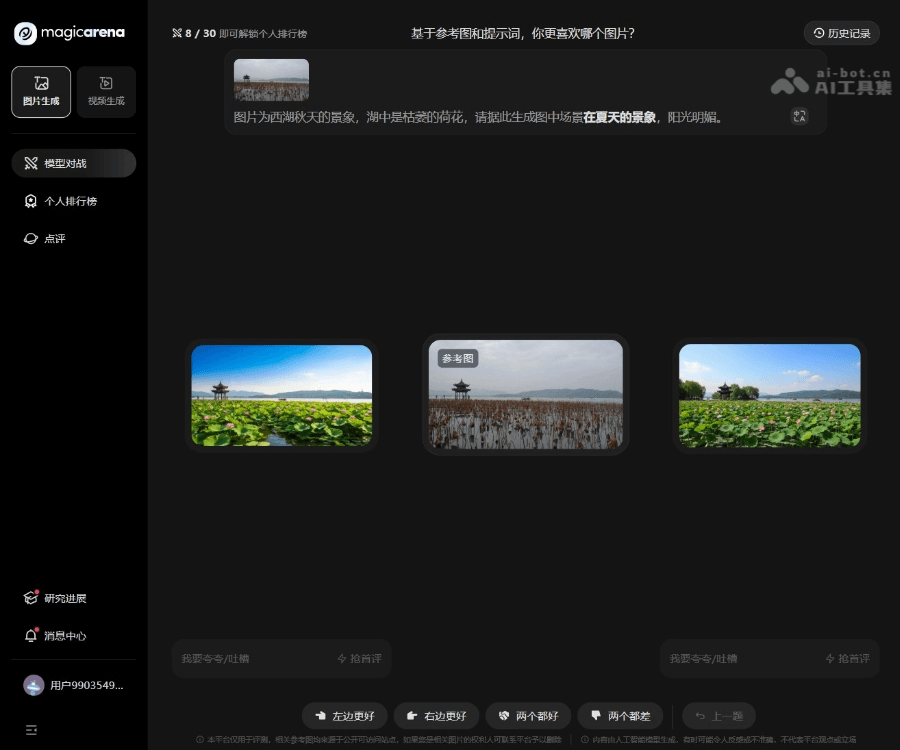Collapse the sidebar with the bottom menu icon
The image size is (900, 750).
click(31, 730)
